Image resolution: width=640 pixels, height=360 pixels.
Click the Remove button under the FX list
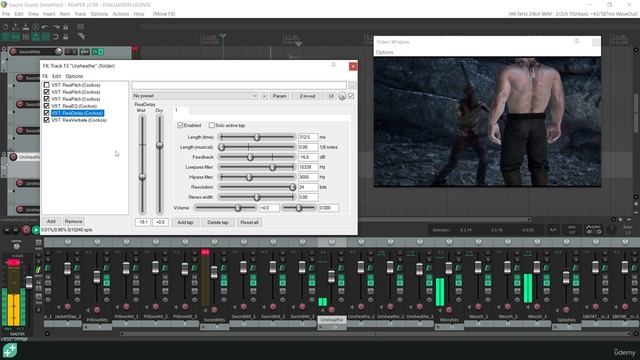click(x=73, y=221)
